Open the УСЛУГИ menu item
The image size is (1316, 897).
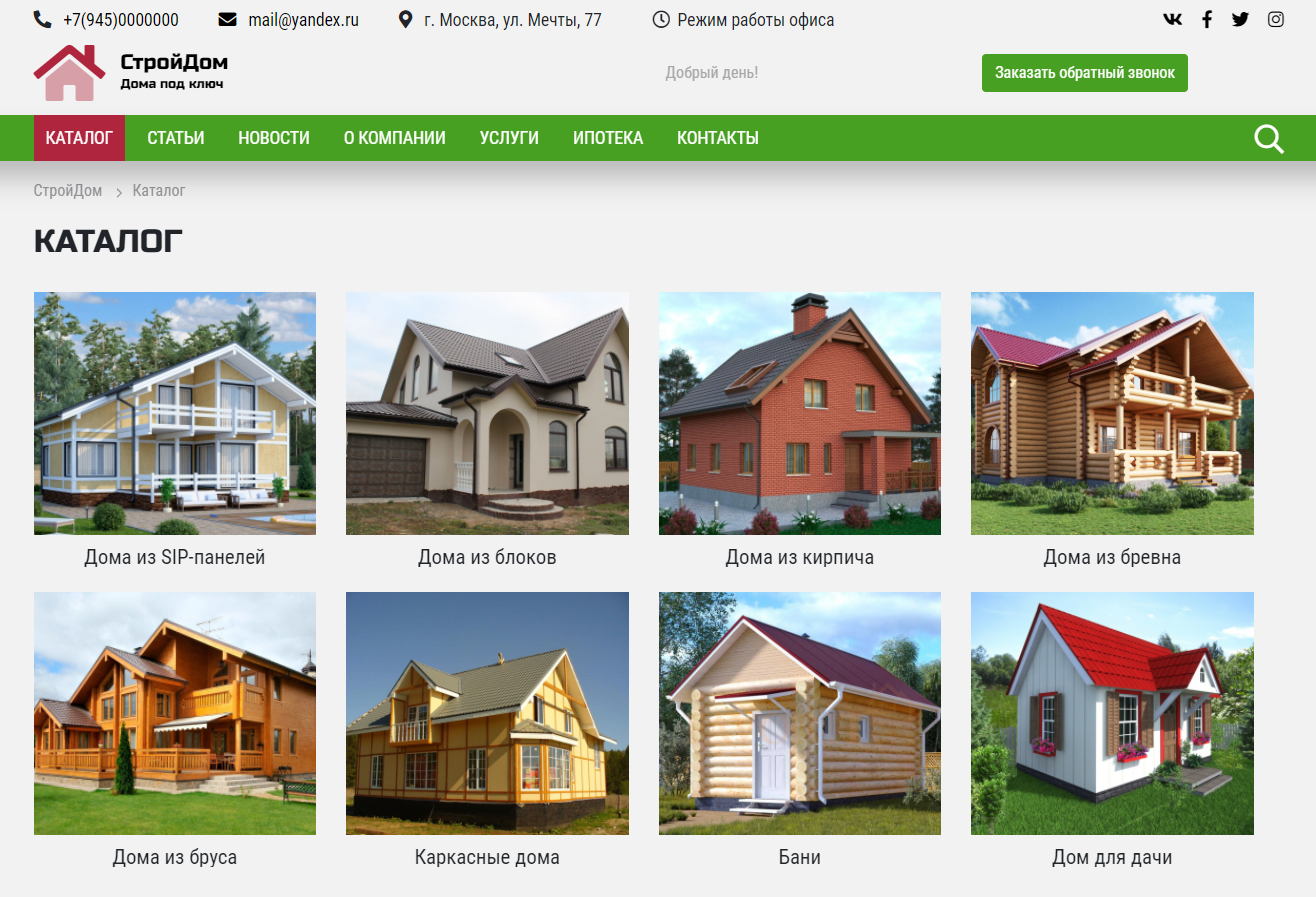point(509,138)
